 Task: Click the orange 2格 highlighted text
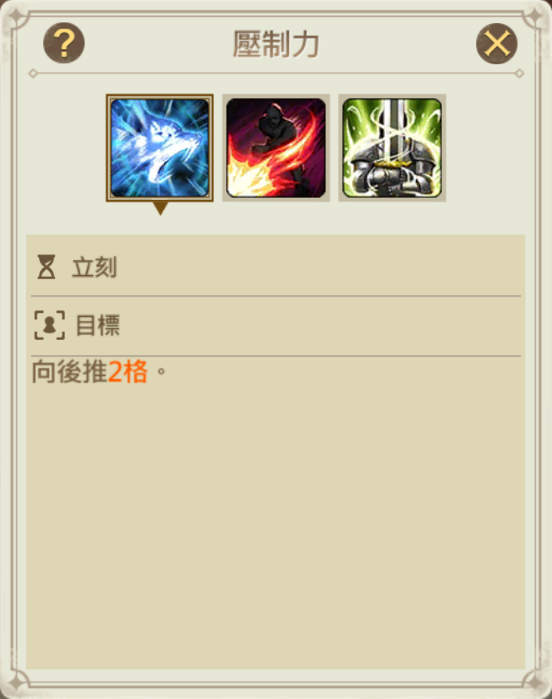(x=128, y=371)
